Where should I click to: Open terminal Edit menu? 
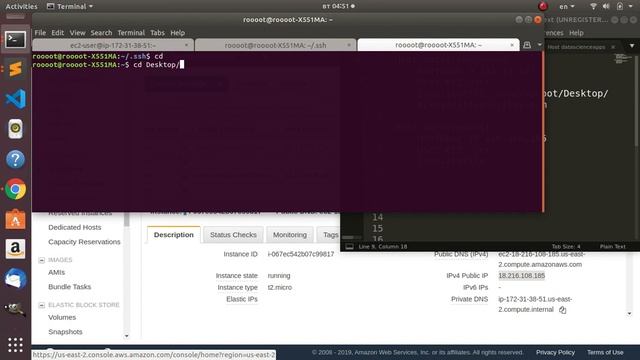[58, 33]
